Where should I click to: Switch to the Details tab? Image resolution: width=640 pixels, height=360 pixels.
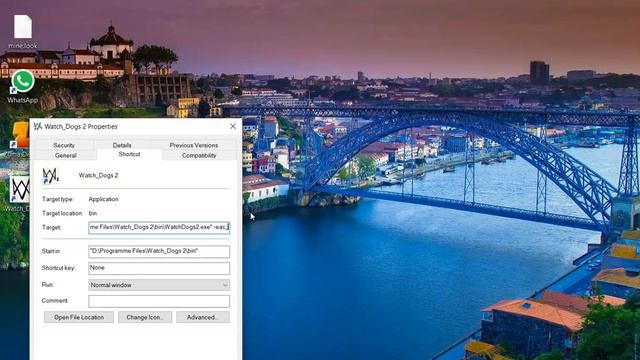[122, 145]
